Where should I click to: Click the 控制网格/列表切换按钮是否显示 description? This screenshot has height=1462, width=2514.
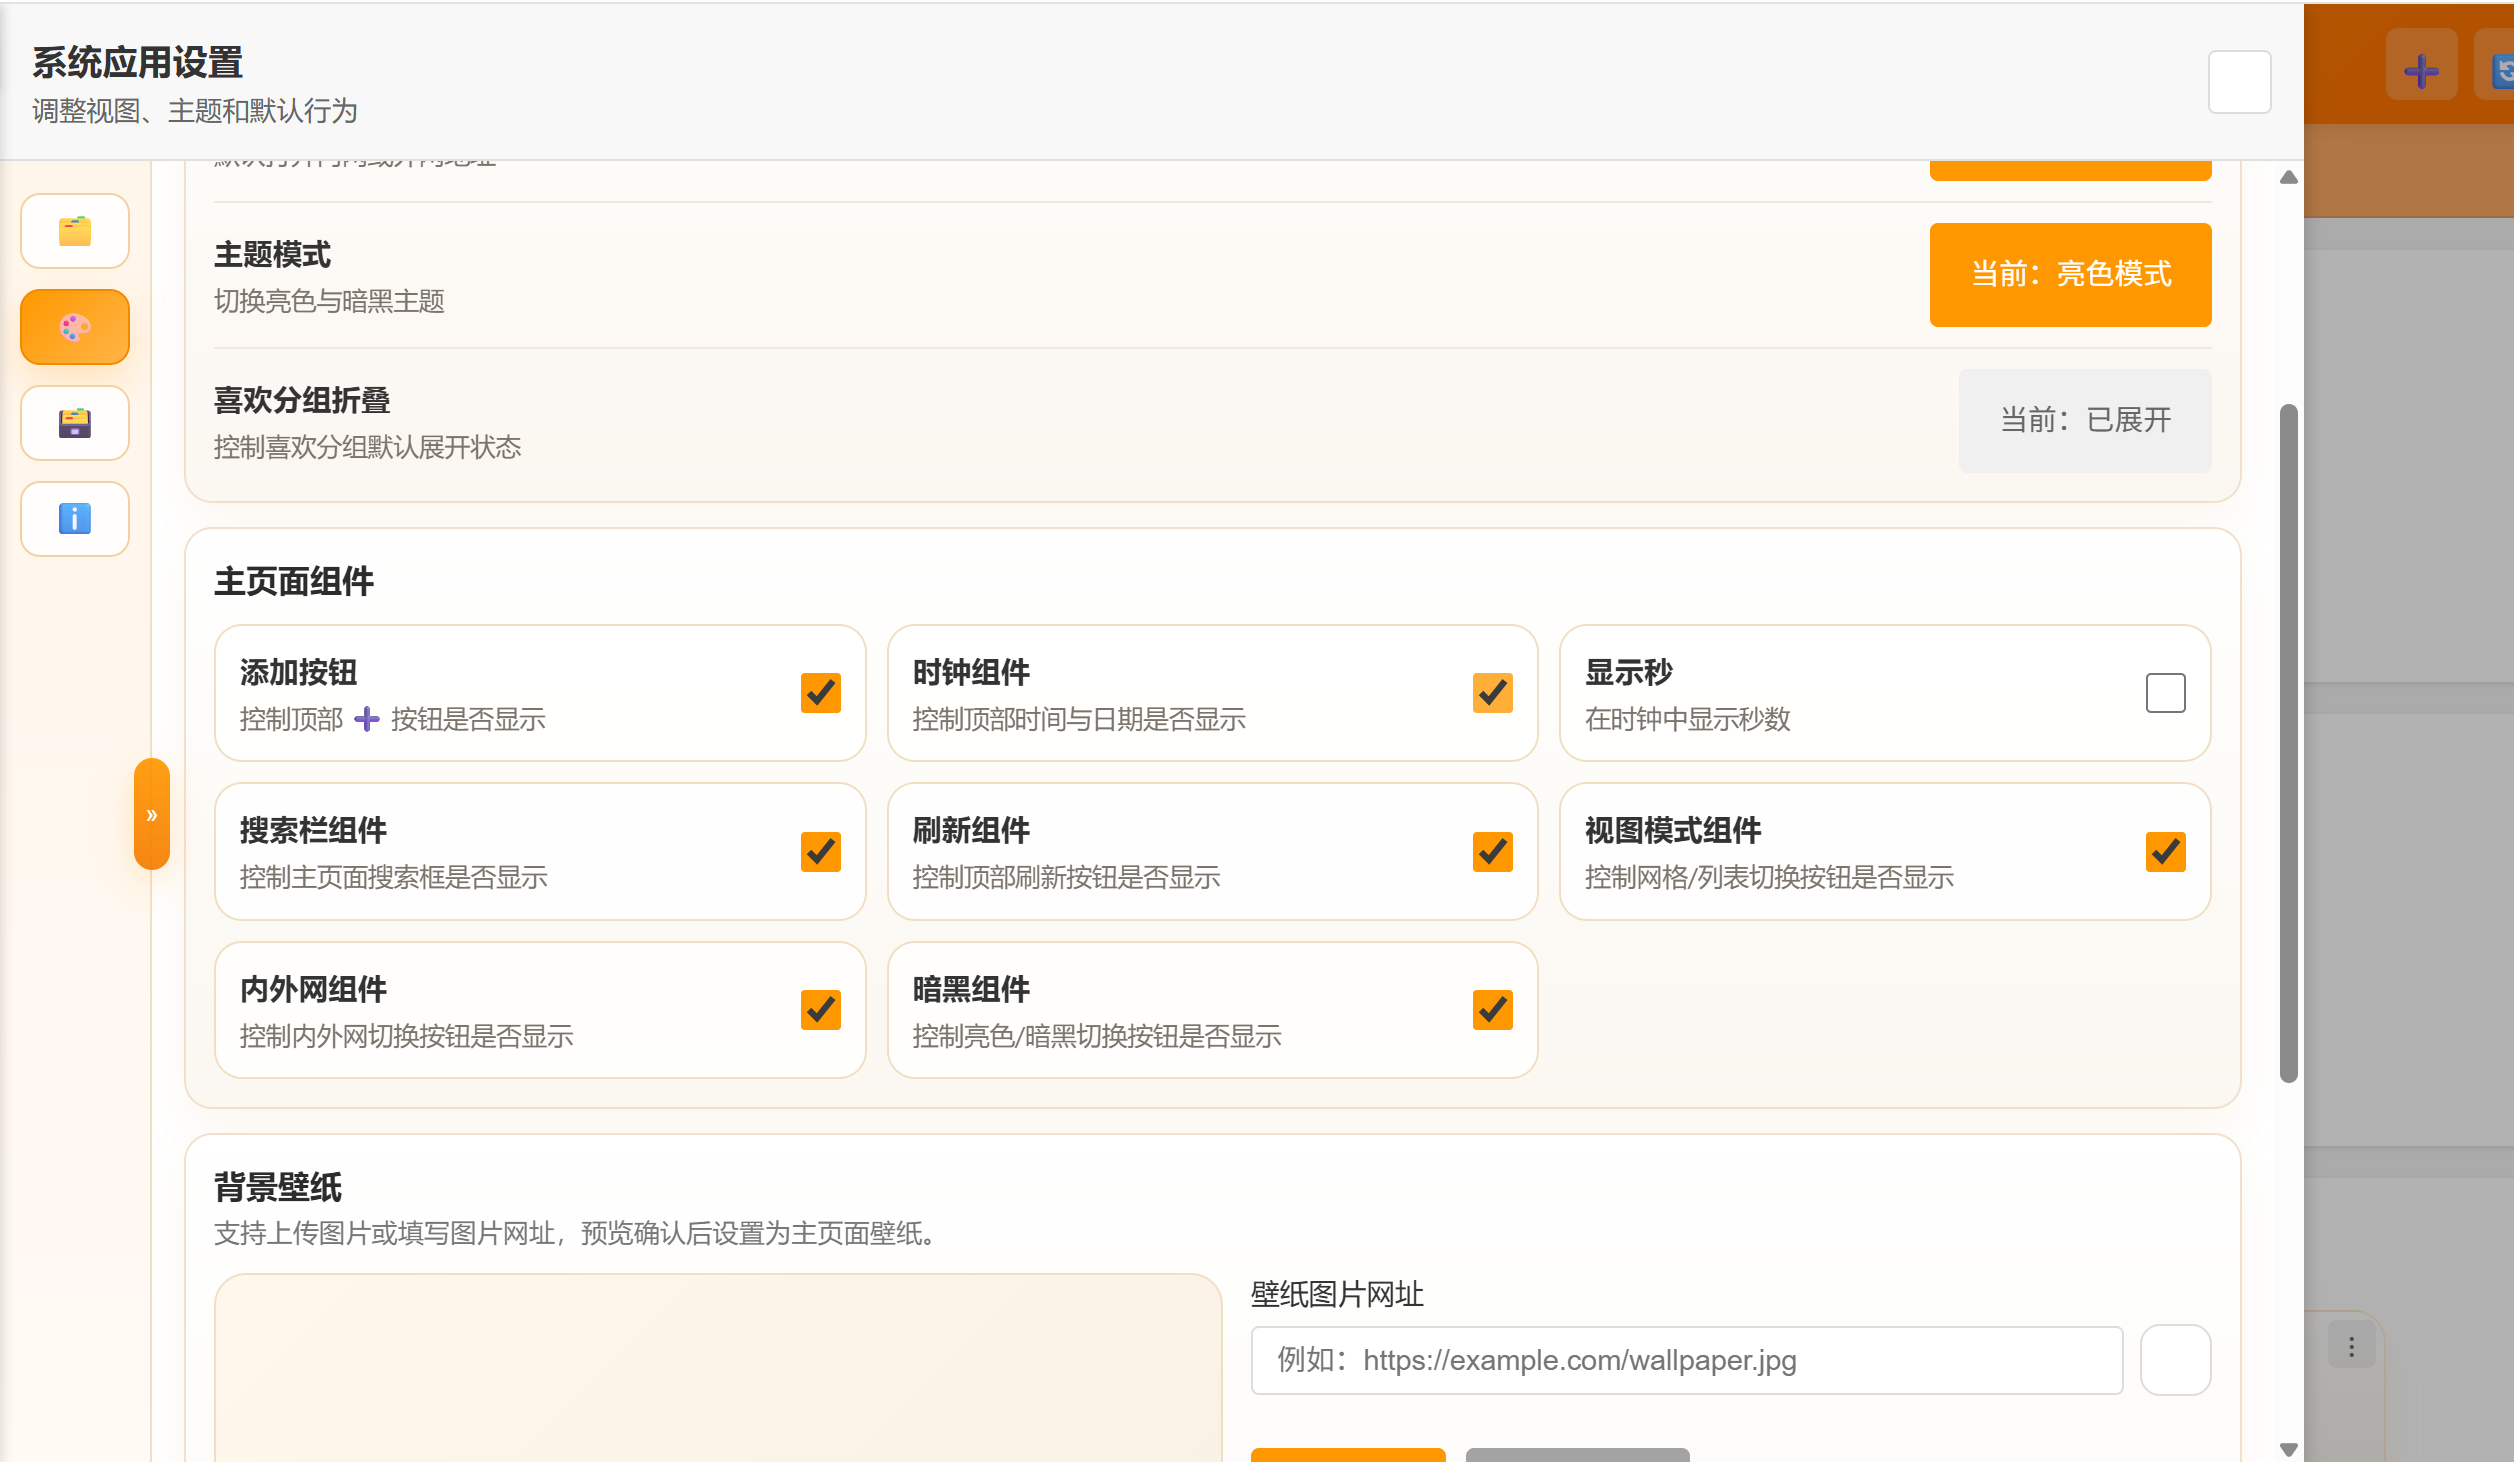click(x=1770, y=877)
